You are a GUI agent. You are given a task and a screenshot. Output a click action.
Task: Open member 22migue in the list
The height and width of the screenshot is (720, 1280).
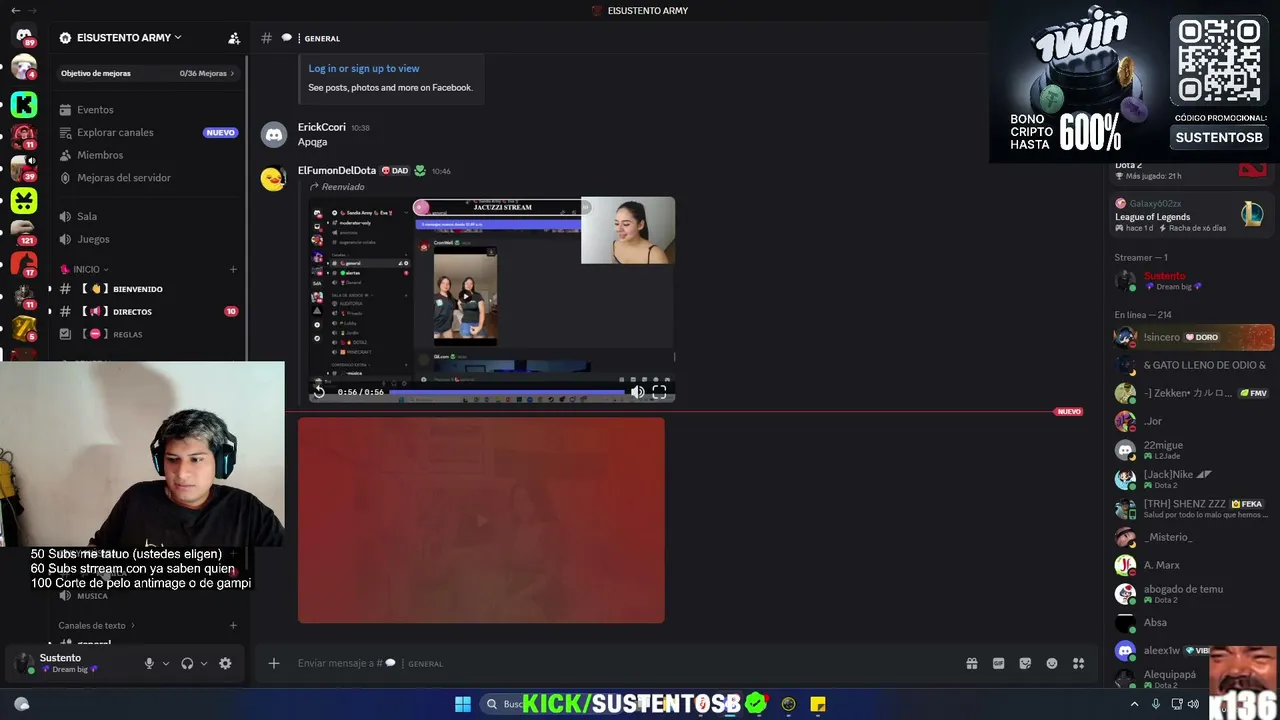pos(1190,449)
